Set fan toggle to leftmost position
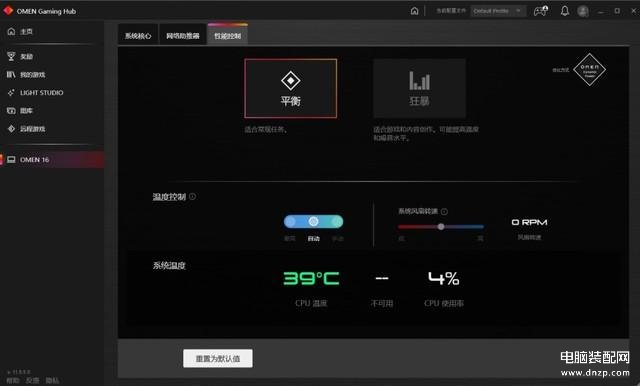The width and height of the screenshot is (640, 386). (290, 222)
